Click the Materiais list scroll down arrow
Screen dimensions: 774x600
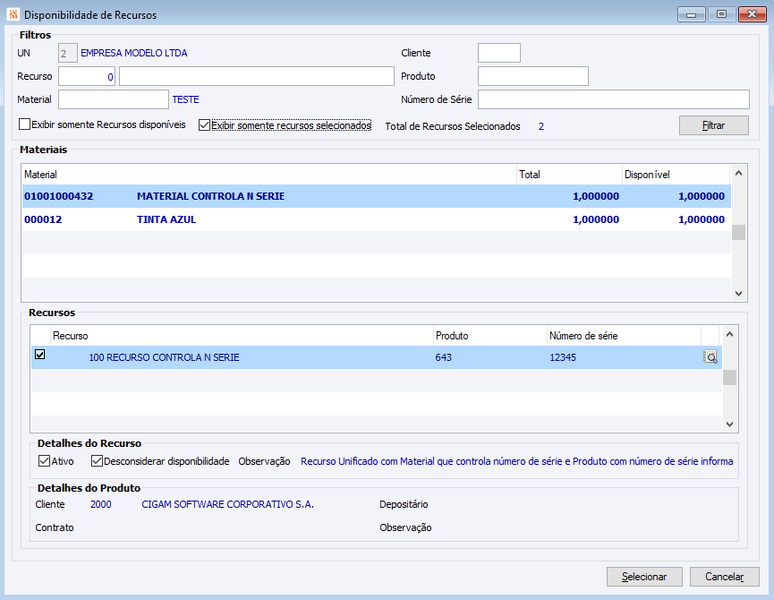coord(738,294)
